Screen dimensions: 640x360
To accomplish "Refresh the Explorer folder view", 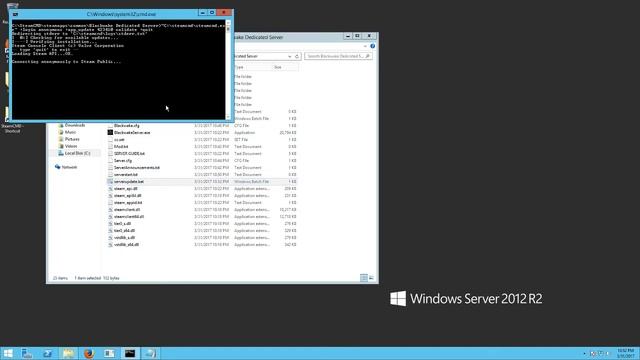I will pos(297,56).
